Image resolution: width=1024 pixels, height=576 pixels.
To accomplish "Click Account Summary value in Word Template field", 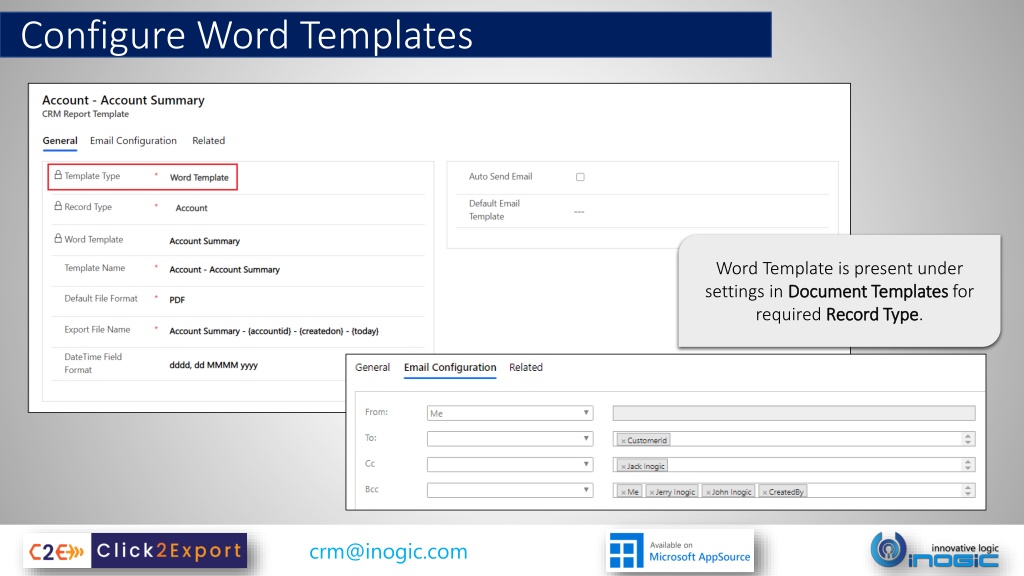I will point(204,240).
